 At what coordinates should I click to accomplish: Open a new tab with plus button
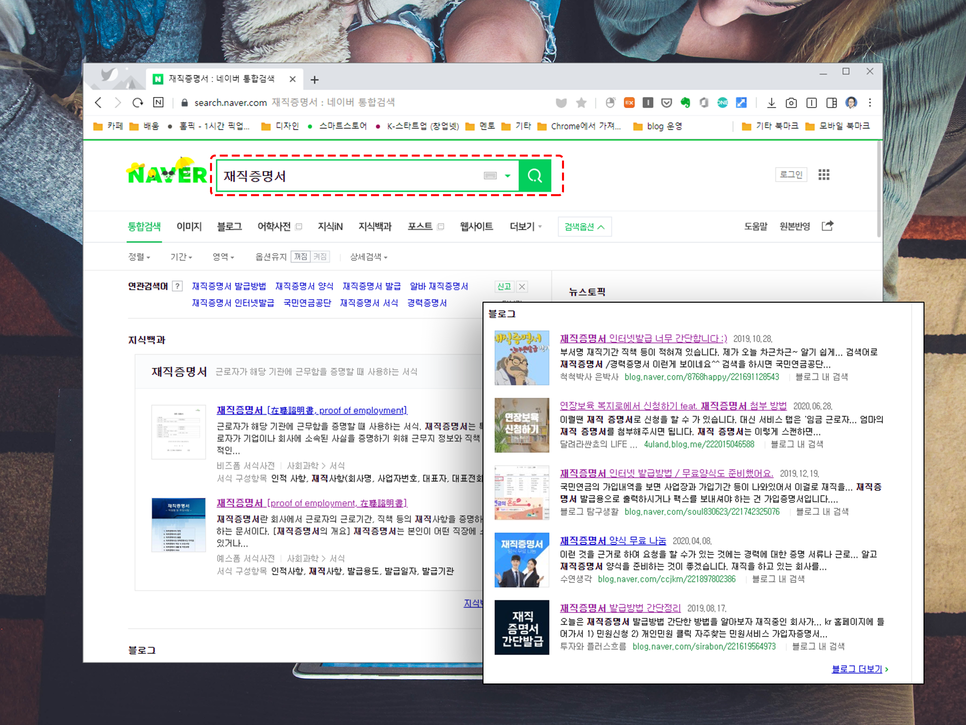tap(314, 79)
